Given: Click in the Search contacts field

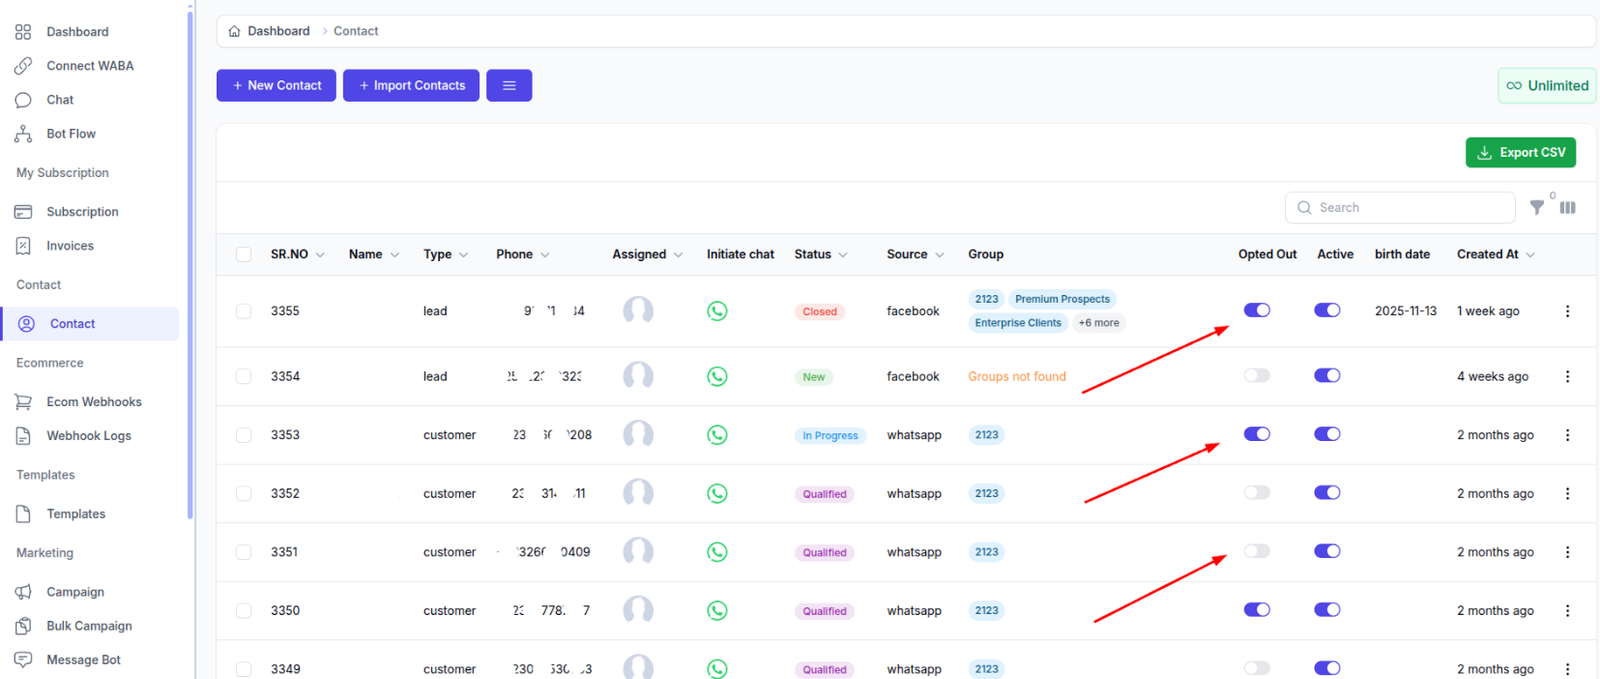Looking at the screenshot, I should click(1400, 207).
